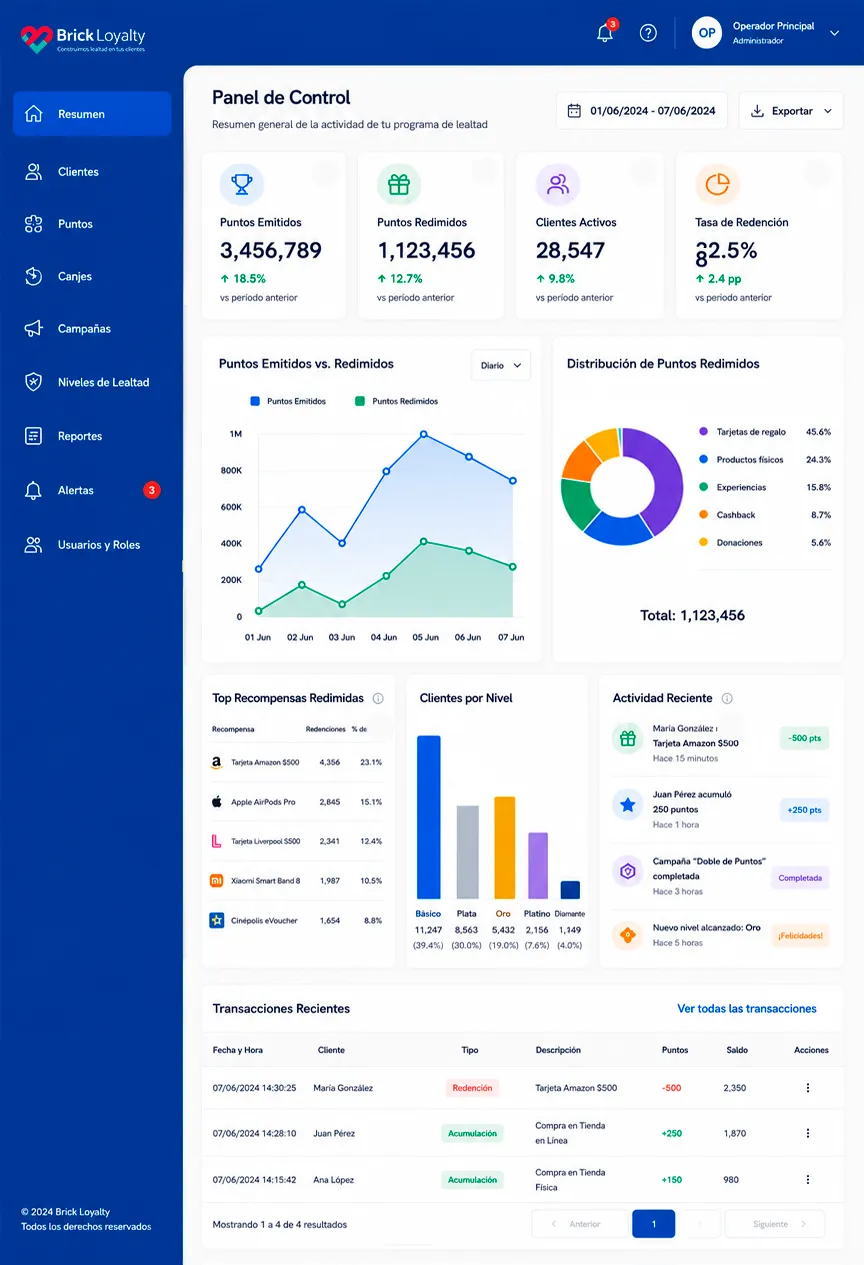Click Ver todas las transacciones link
Screen dimensions: 864x1265
pyautogui.click(x=747, y=1009)
